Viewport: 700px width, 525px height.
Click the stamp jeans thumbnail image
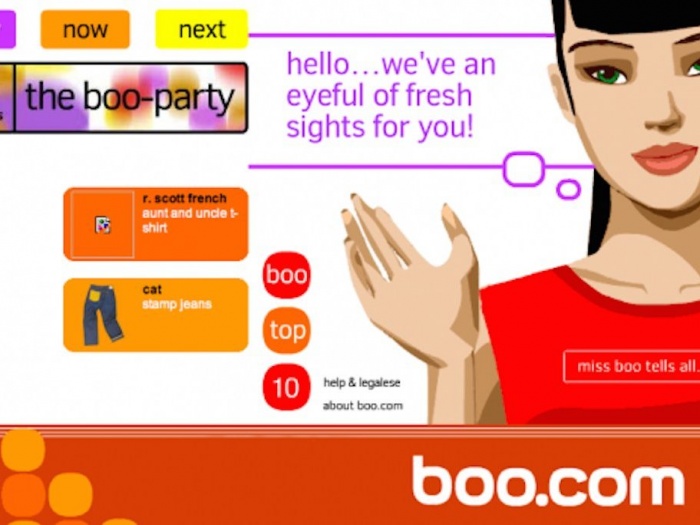pos(102,315)
